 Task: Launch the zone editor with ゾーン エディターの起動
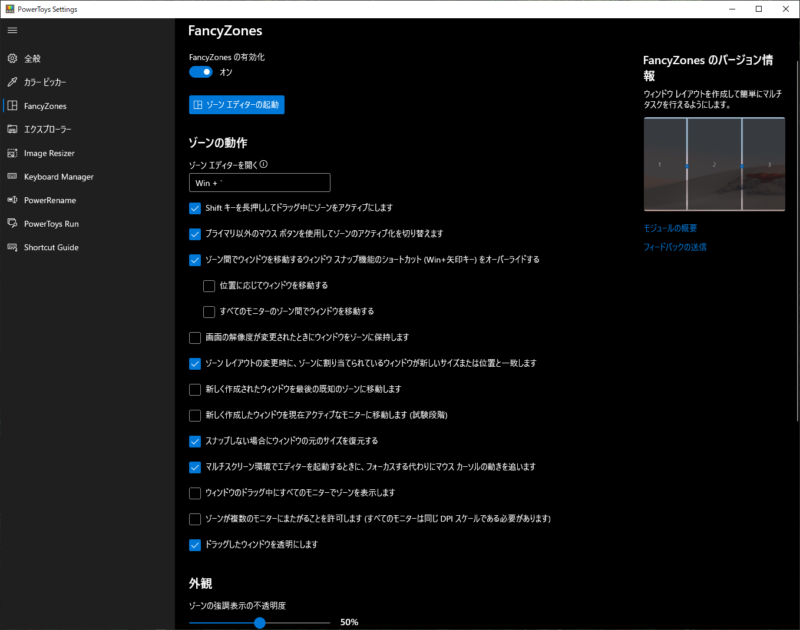click(x=237, y=105)
